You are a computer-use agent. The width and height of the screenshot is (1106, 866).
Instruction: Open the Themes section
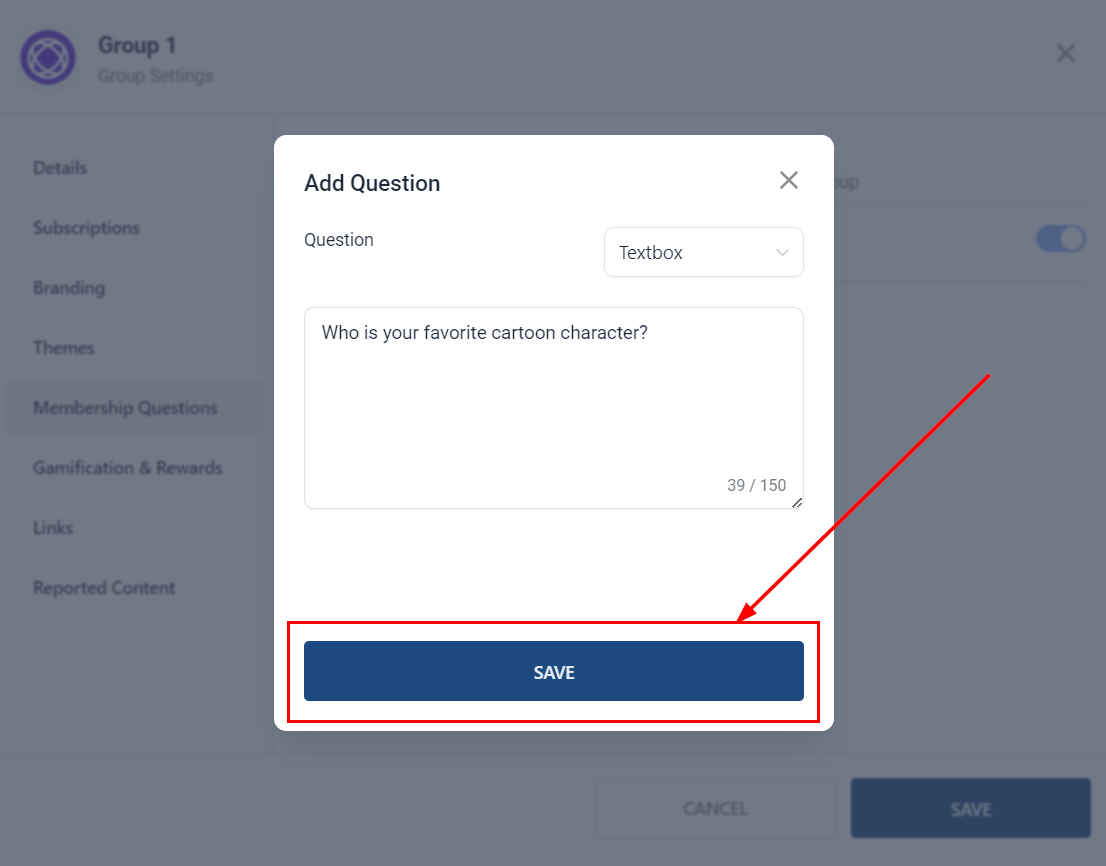pyautogui.click(x=64, y=348)
